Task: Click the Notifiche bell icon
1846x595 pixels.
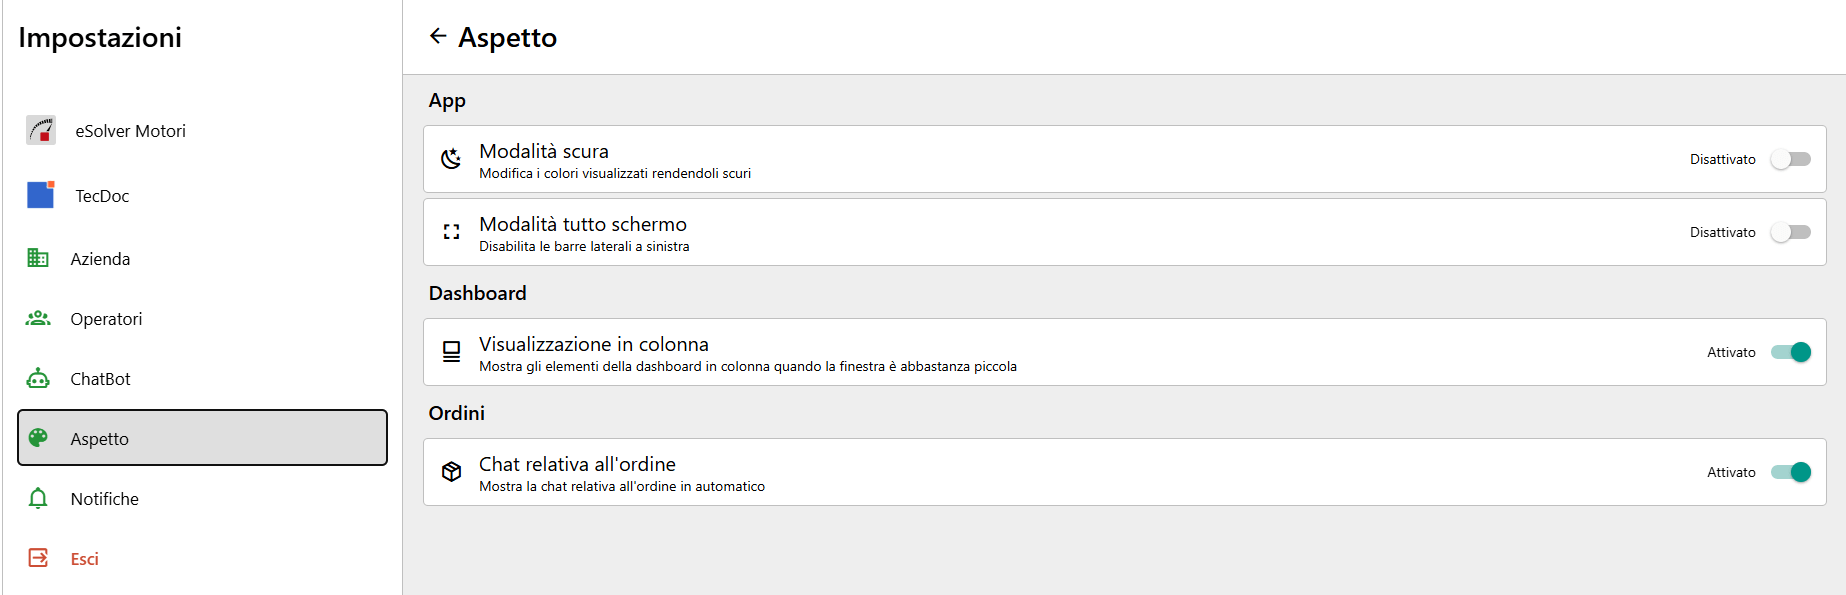Action: 38,498
